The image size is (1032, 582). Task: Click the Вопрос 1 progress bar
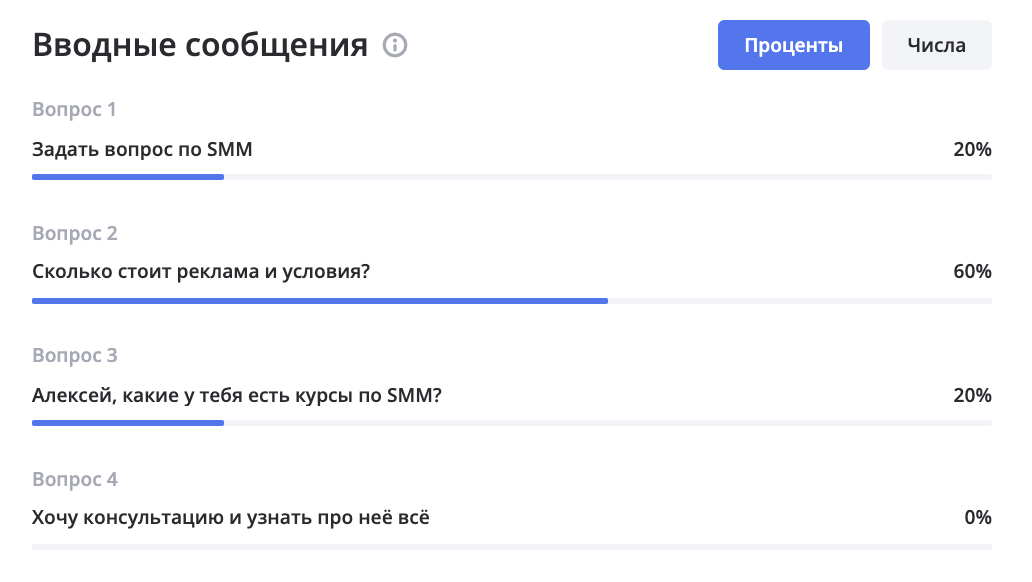coord(512,177)
